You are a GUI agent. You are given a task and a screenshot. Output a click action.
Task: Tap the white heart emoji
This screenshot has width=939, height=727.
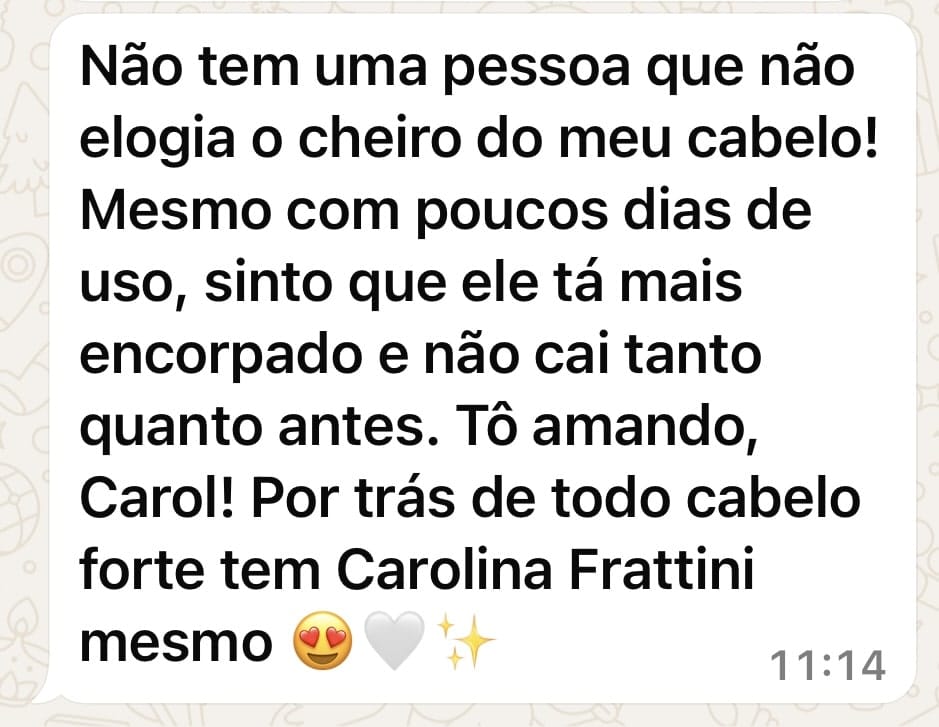tap(394, 641)
